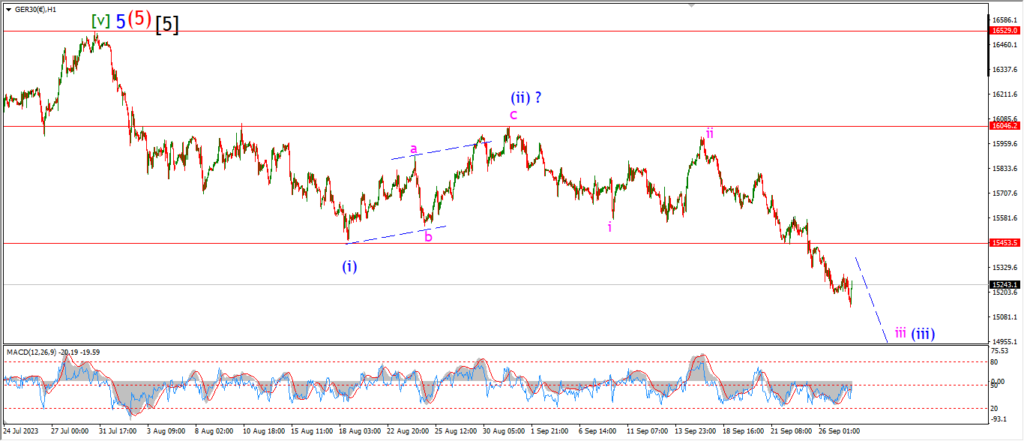Click the blue (iii) projected wave label
The height and width of the screenshot is (441, 1024).
(x=923, y=333)
